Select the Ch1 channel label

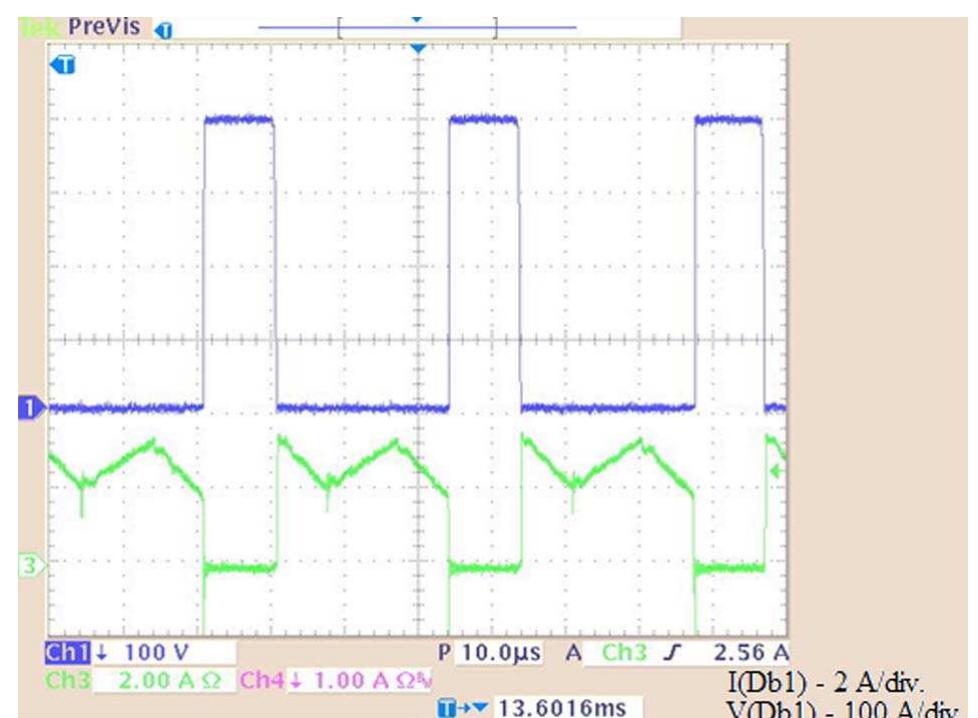point(68,653)
